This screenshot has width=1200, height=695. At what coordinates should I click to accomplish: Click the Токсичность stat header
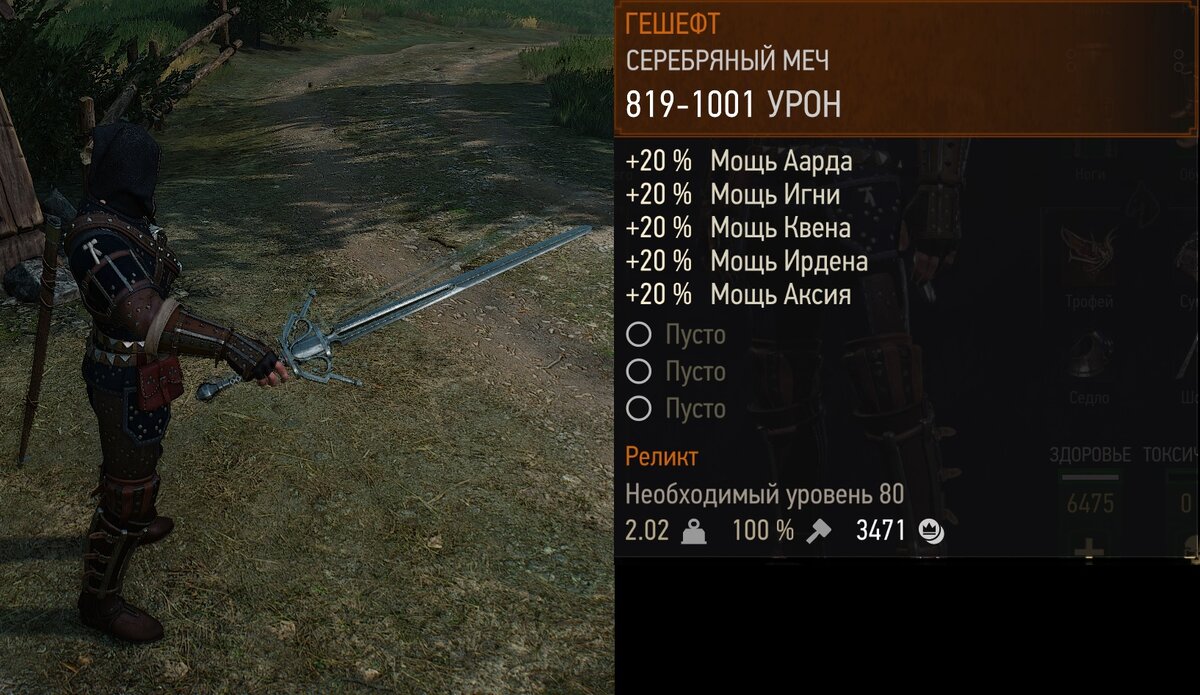[1170, 455]
